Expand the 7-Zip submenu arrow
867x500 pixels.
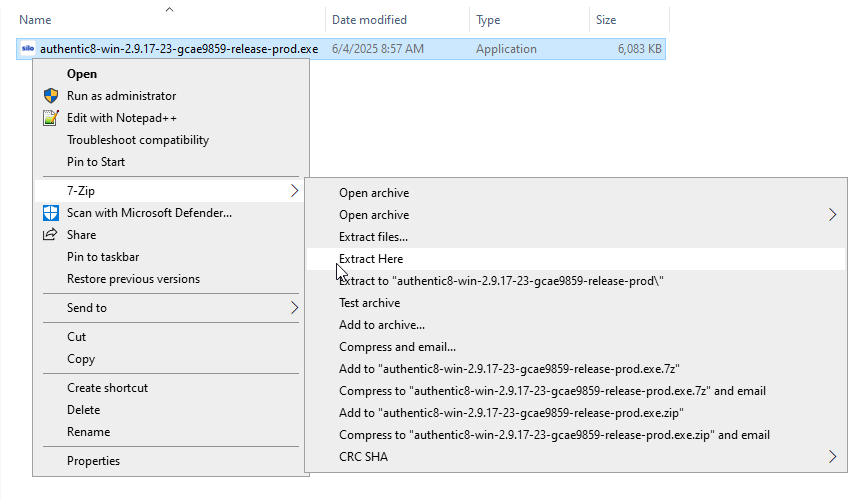[x=294, y=191]
